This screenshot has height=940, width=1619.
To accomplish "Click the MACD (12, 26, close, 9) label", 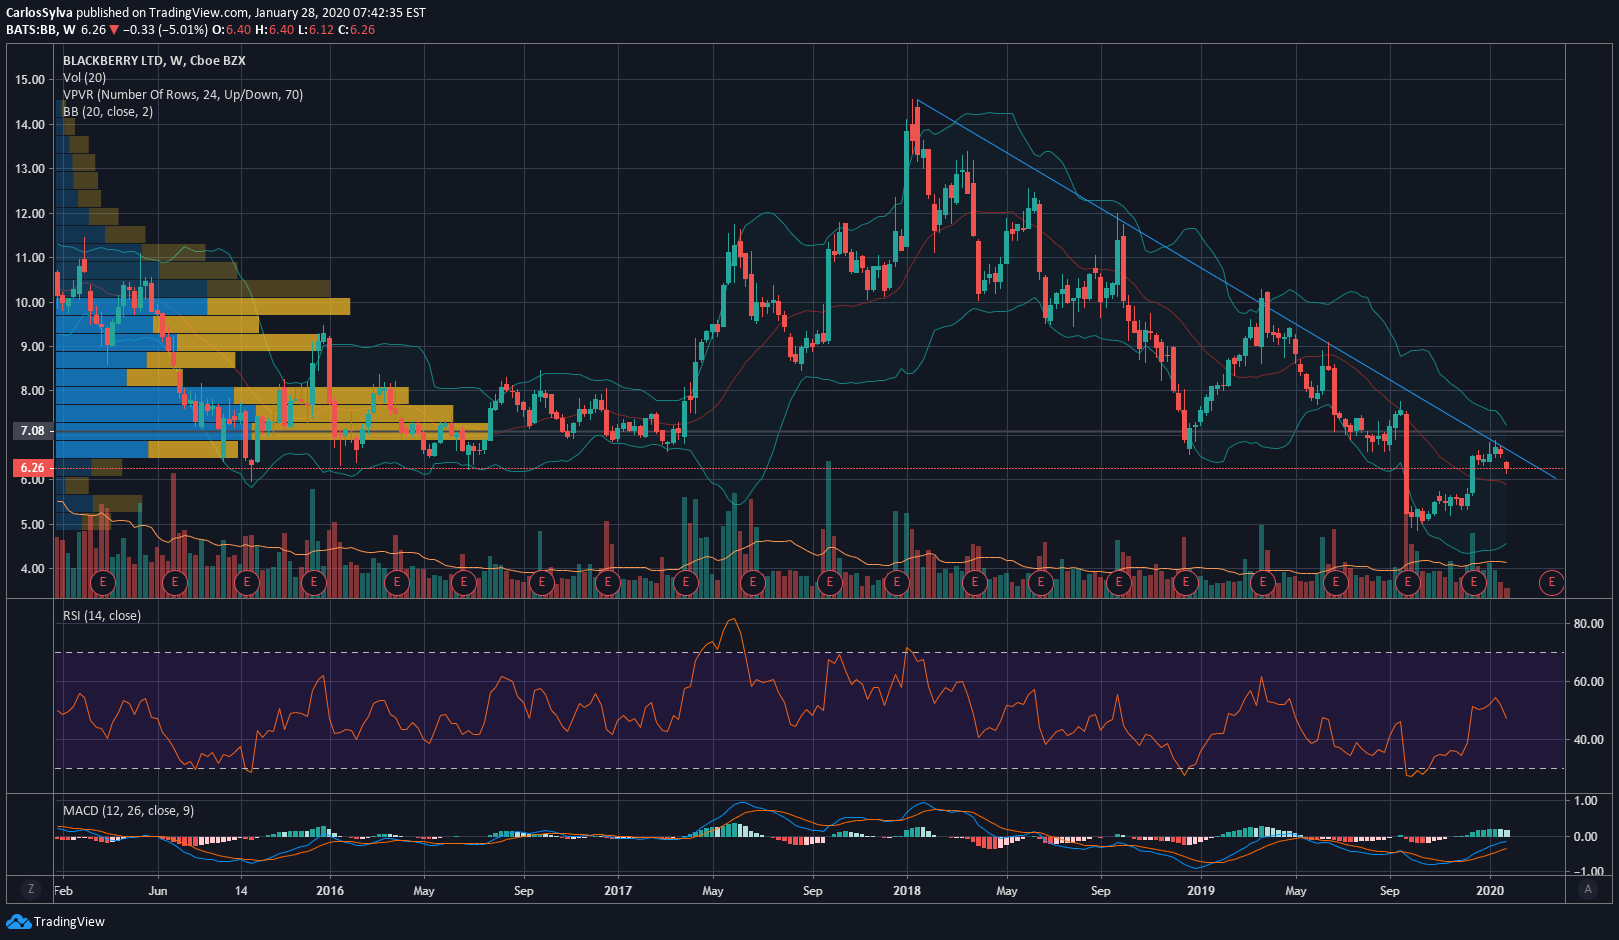I will pyautogui.click(x=128, y=810).
